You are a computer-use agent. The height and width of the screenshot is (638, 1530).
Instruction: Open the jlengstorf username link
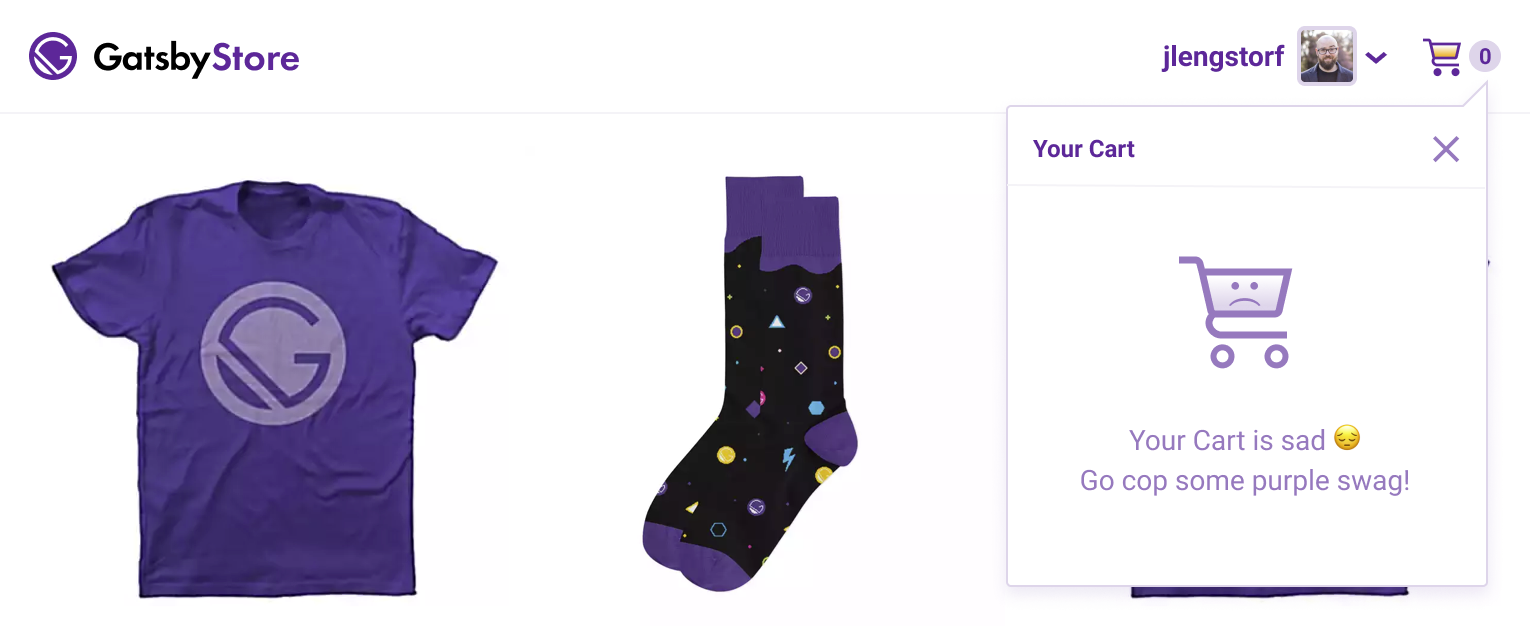tap(1223, 57)
